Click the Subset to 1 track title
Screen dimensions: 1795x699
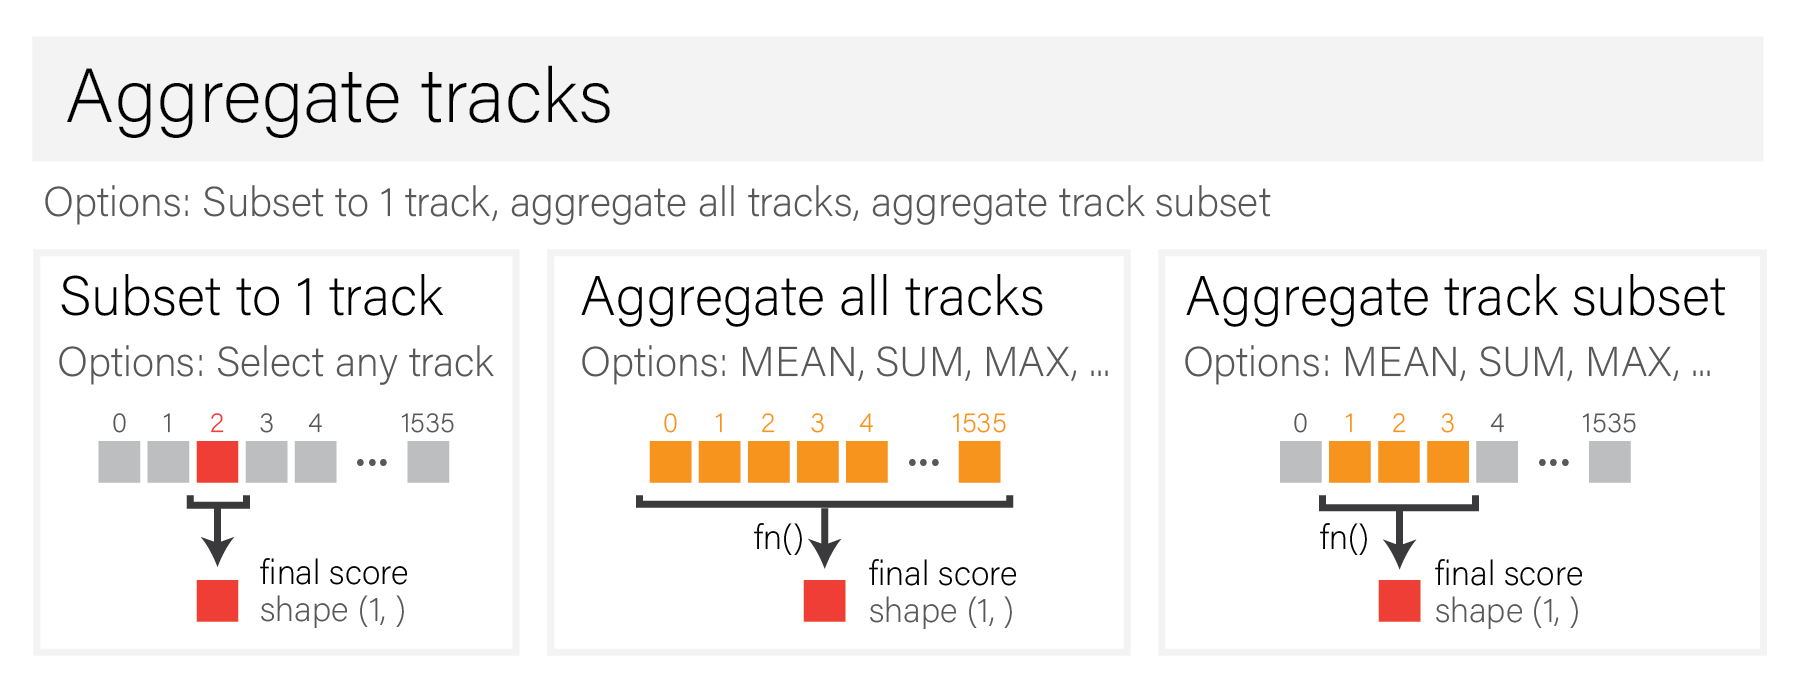[251, 297]
